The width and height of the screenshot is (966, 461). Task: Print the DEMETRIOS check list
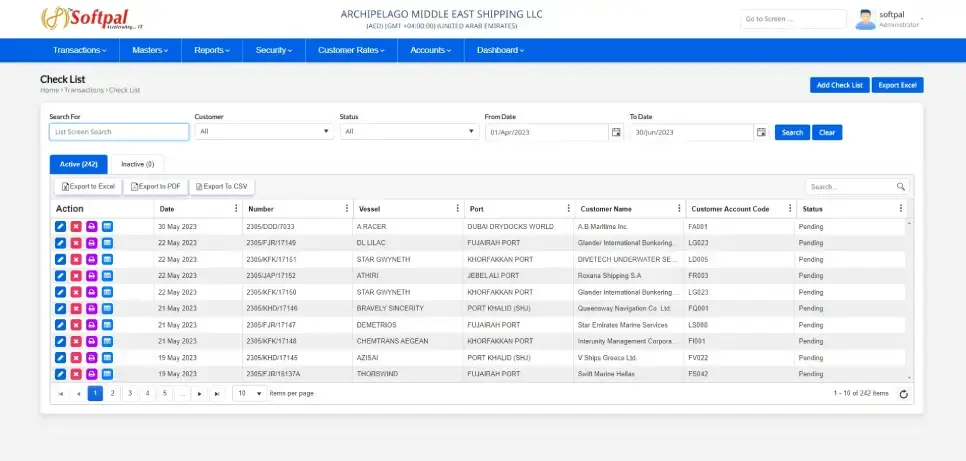pyautogui.click(x=92, y=325)
